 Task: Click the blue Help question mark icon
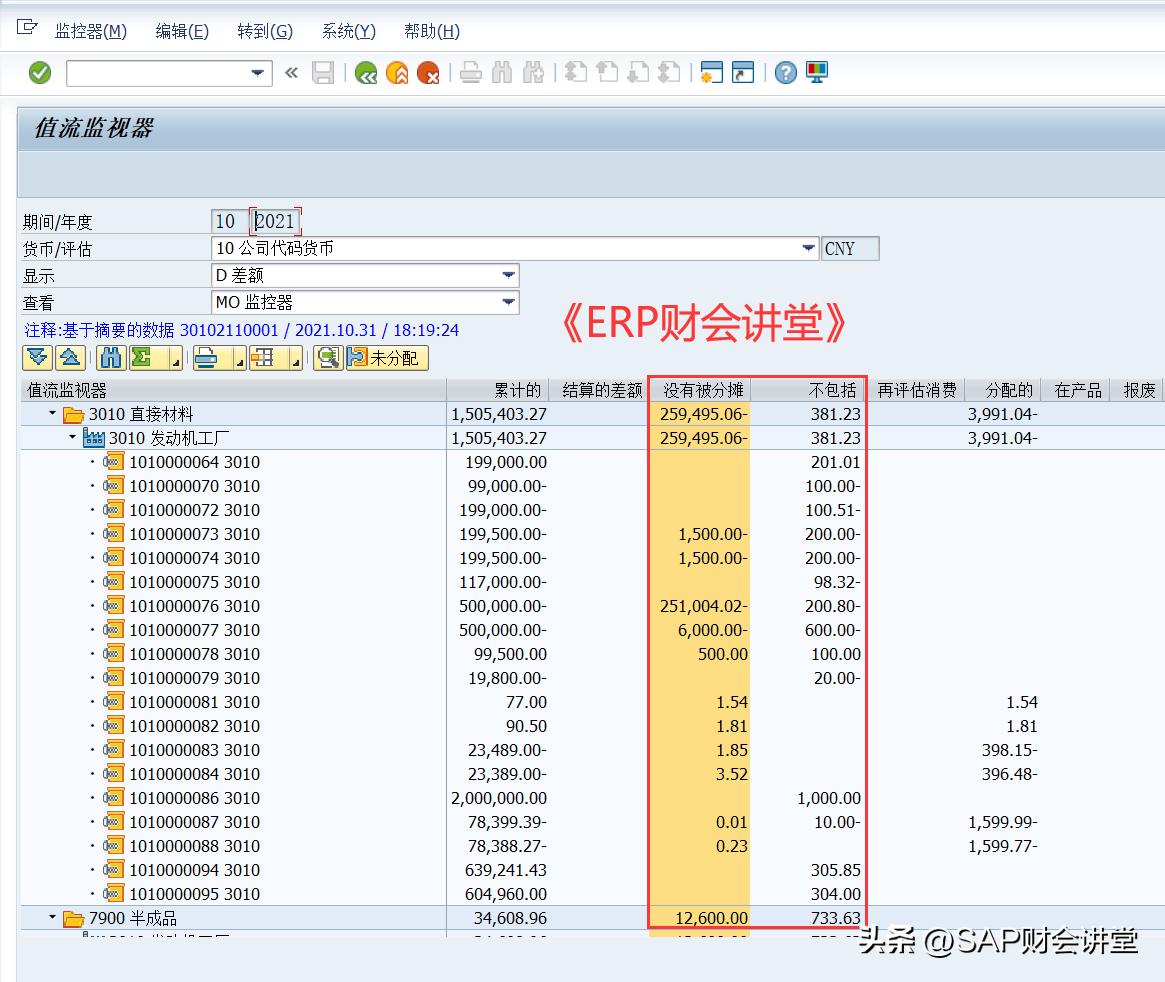(785, 72)
